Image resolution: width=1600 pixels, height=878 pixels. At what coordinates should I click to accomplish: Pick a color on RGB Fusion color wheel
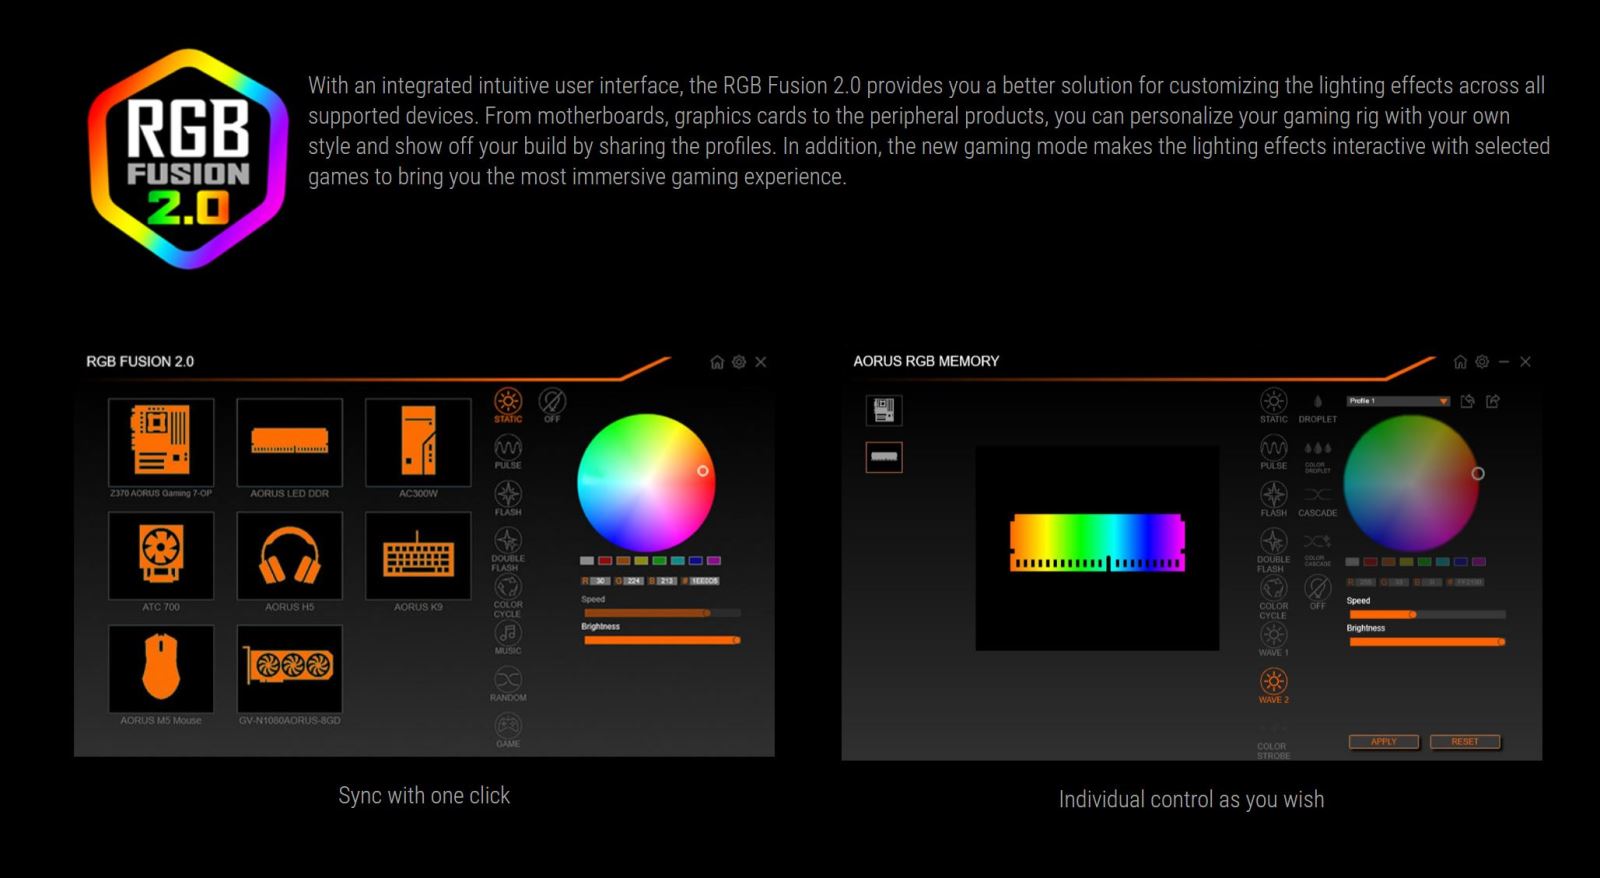tap(646, 483)
